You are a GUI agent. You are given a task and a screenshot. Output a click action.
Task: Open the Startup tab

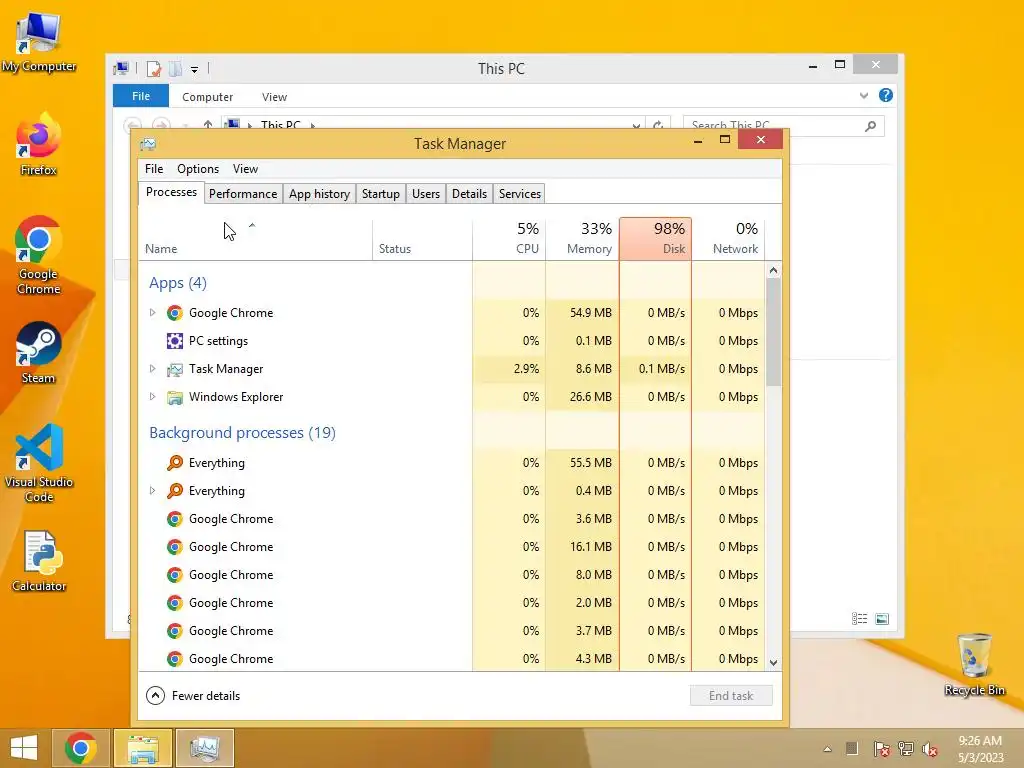click(381, 194)
